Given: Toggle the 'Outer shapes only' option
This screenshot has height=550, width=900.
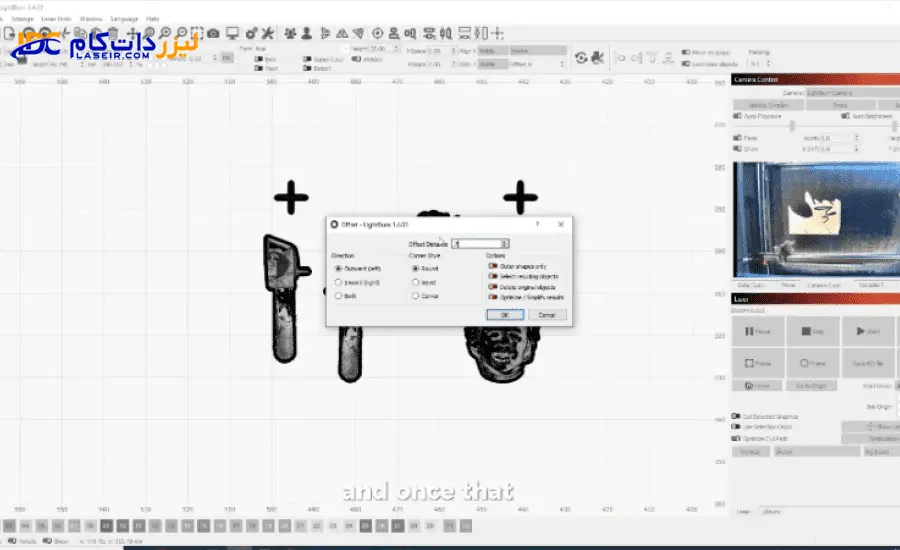Looking at the screenshot, I should pos(492,266).
